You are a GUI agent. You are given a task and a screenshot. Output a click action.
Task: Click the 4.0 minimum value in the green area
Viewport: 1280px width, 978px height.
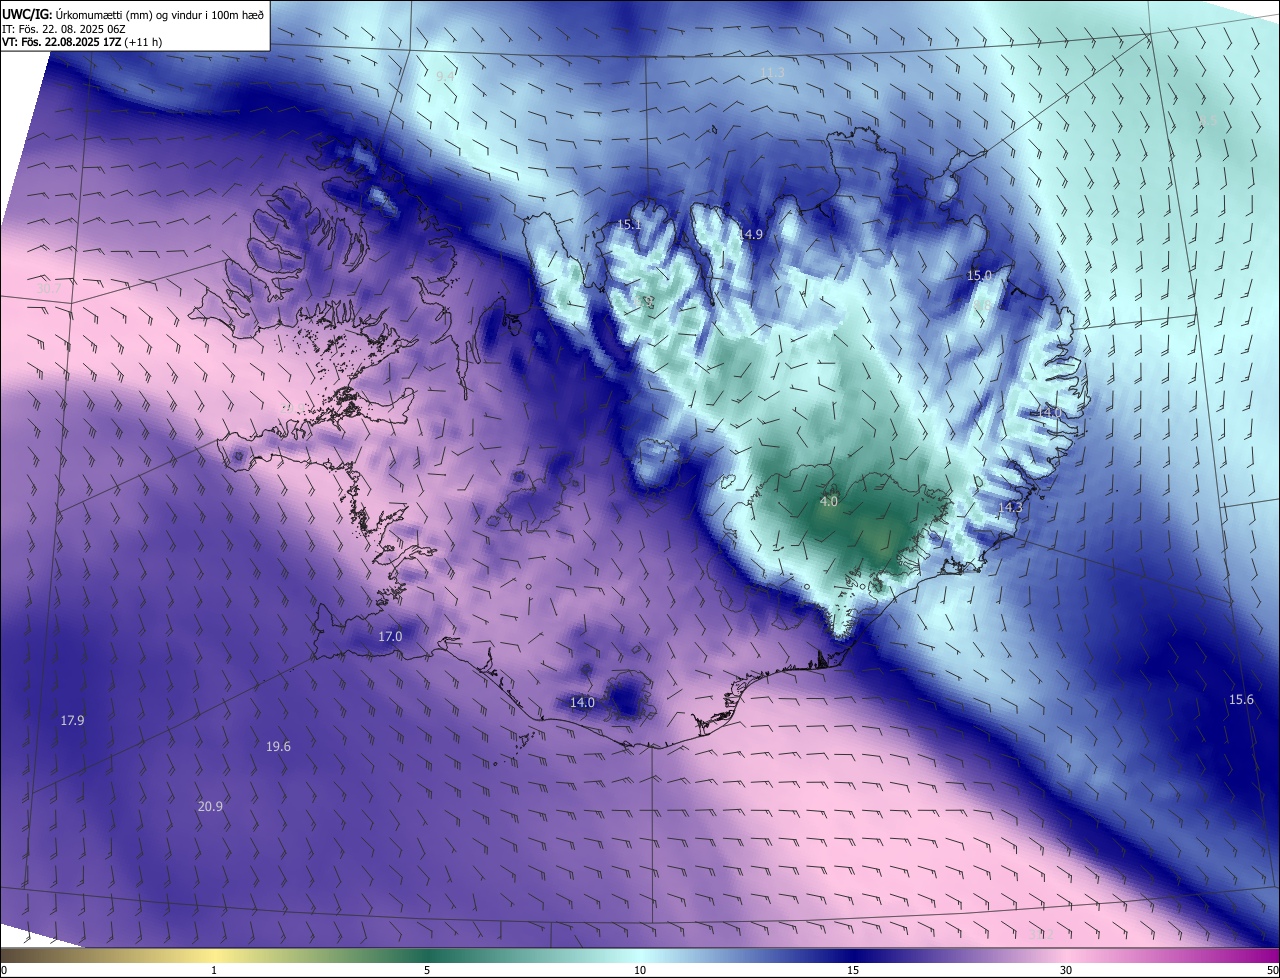(829, 502)
